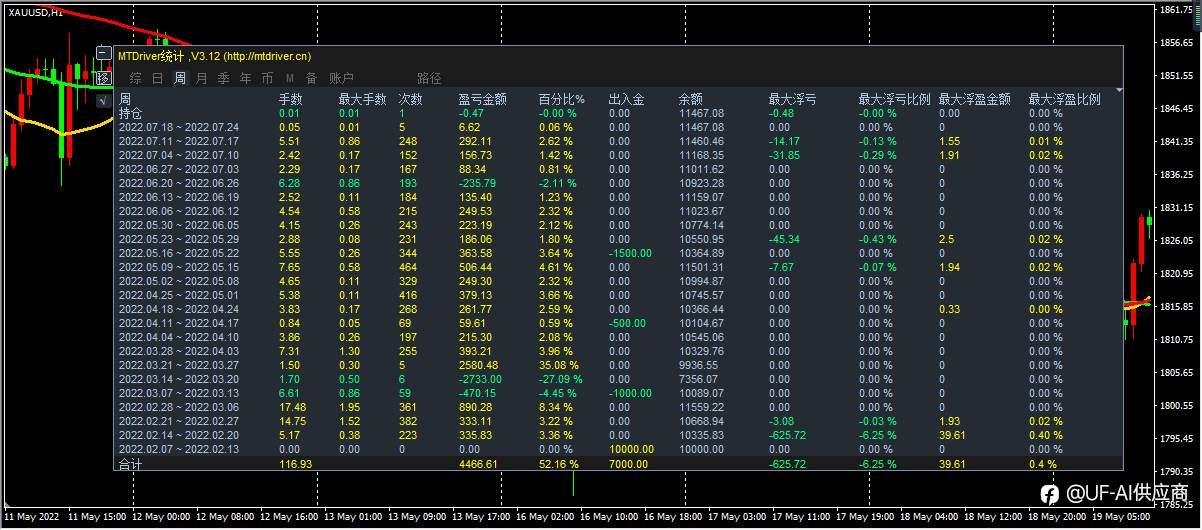Viewport: 1202px width, 530px height.
Task: Click the 最大浮亏 column header
Action: (x=793, y=100)
